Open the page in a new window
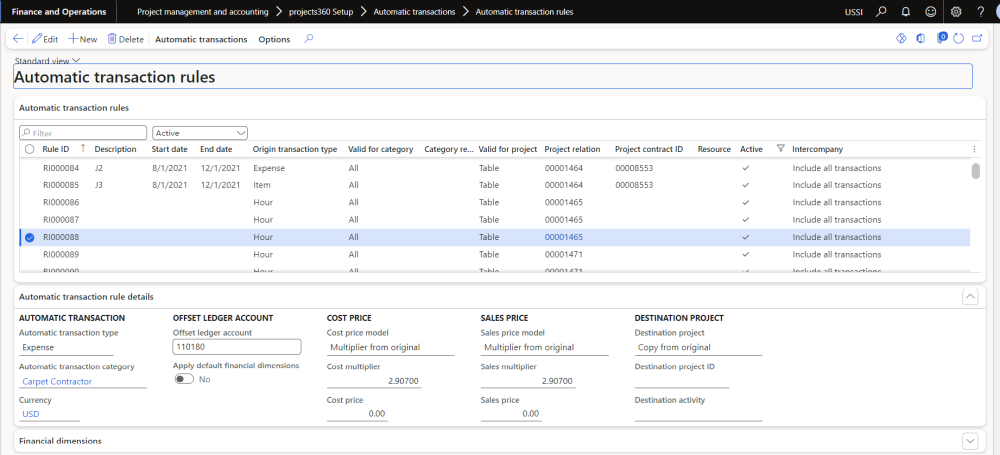Image resolution: width=1000 pixels, height=455 pixels. point(977,39)
